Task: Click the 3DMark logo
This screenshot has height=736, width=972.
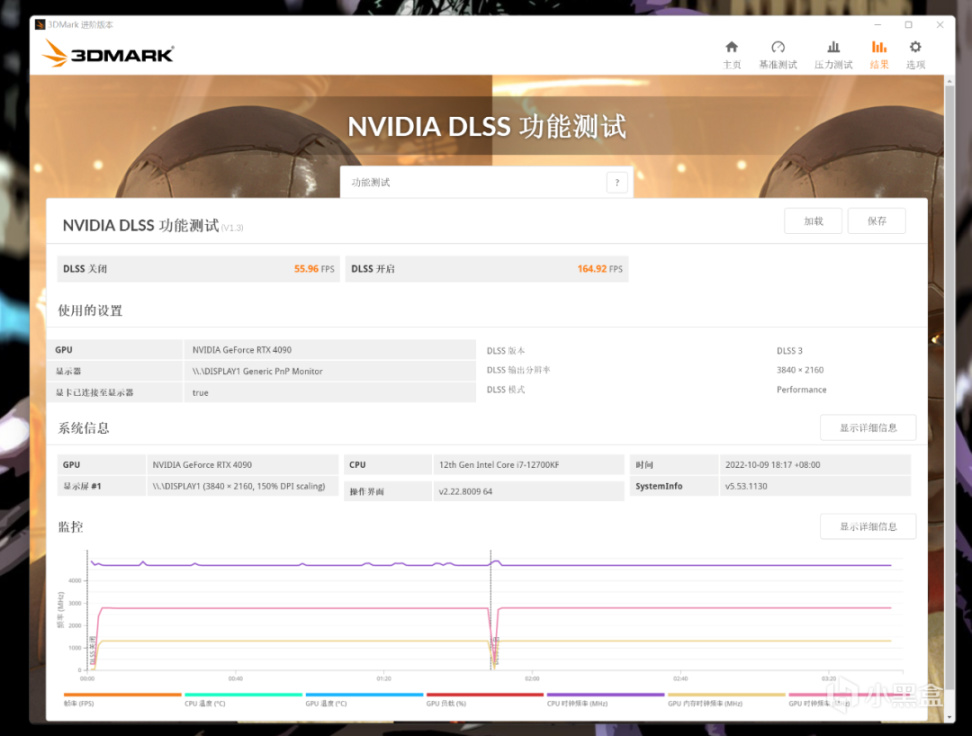Action: (108, 54)
